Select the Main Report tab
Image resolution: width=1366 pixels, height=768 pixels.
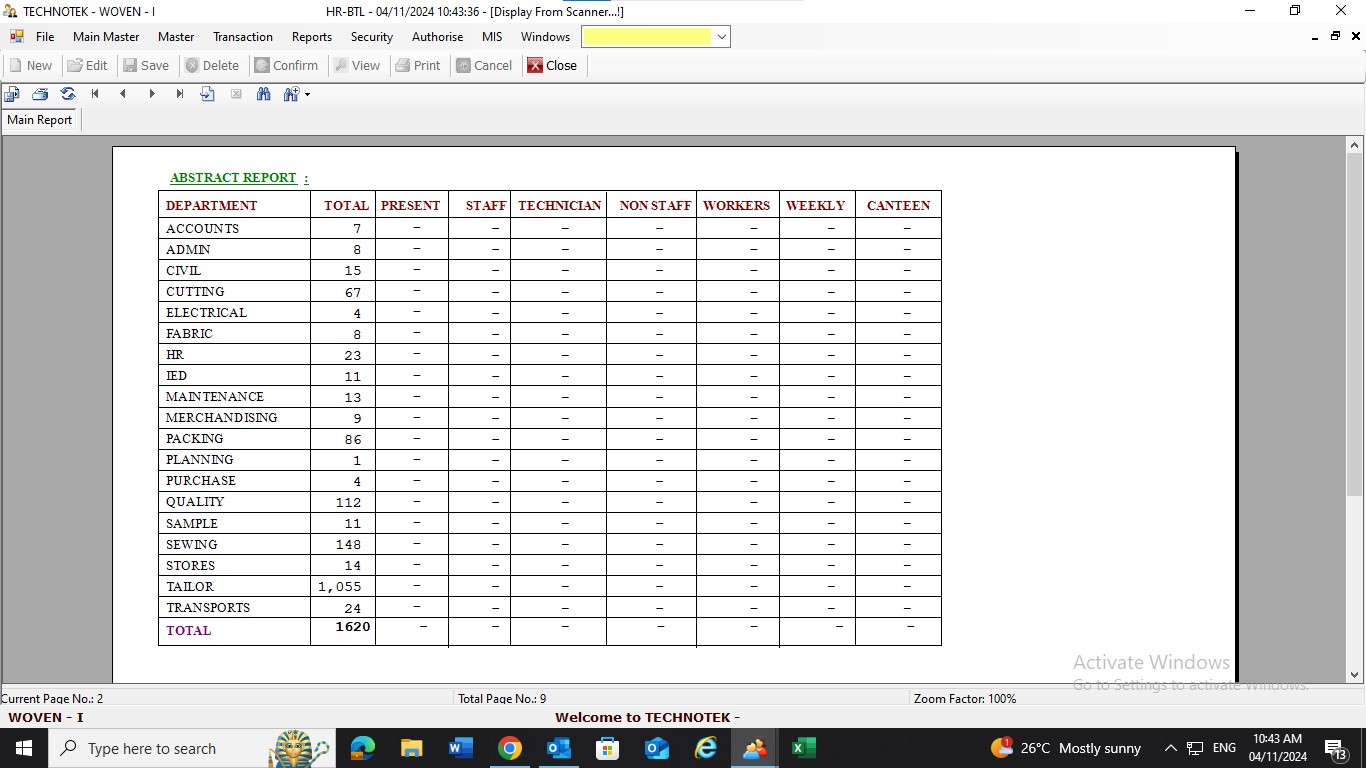pyautogui.click(x=40, y=120)
